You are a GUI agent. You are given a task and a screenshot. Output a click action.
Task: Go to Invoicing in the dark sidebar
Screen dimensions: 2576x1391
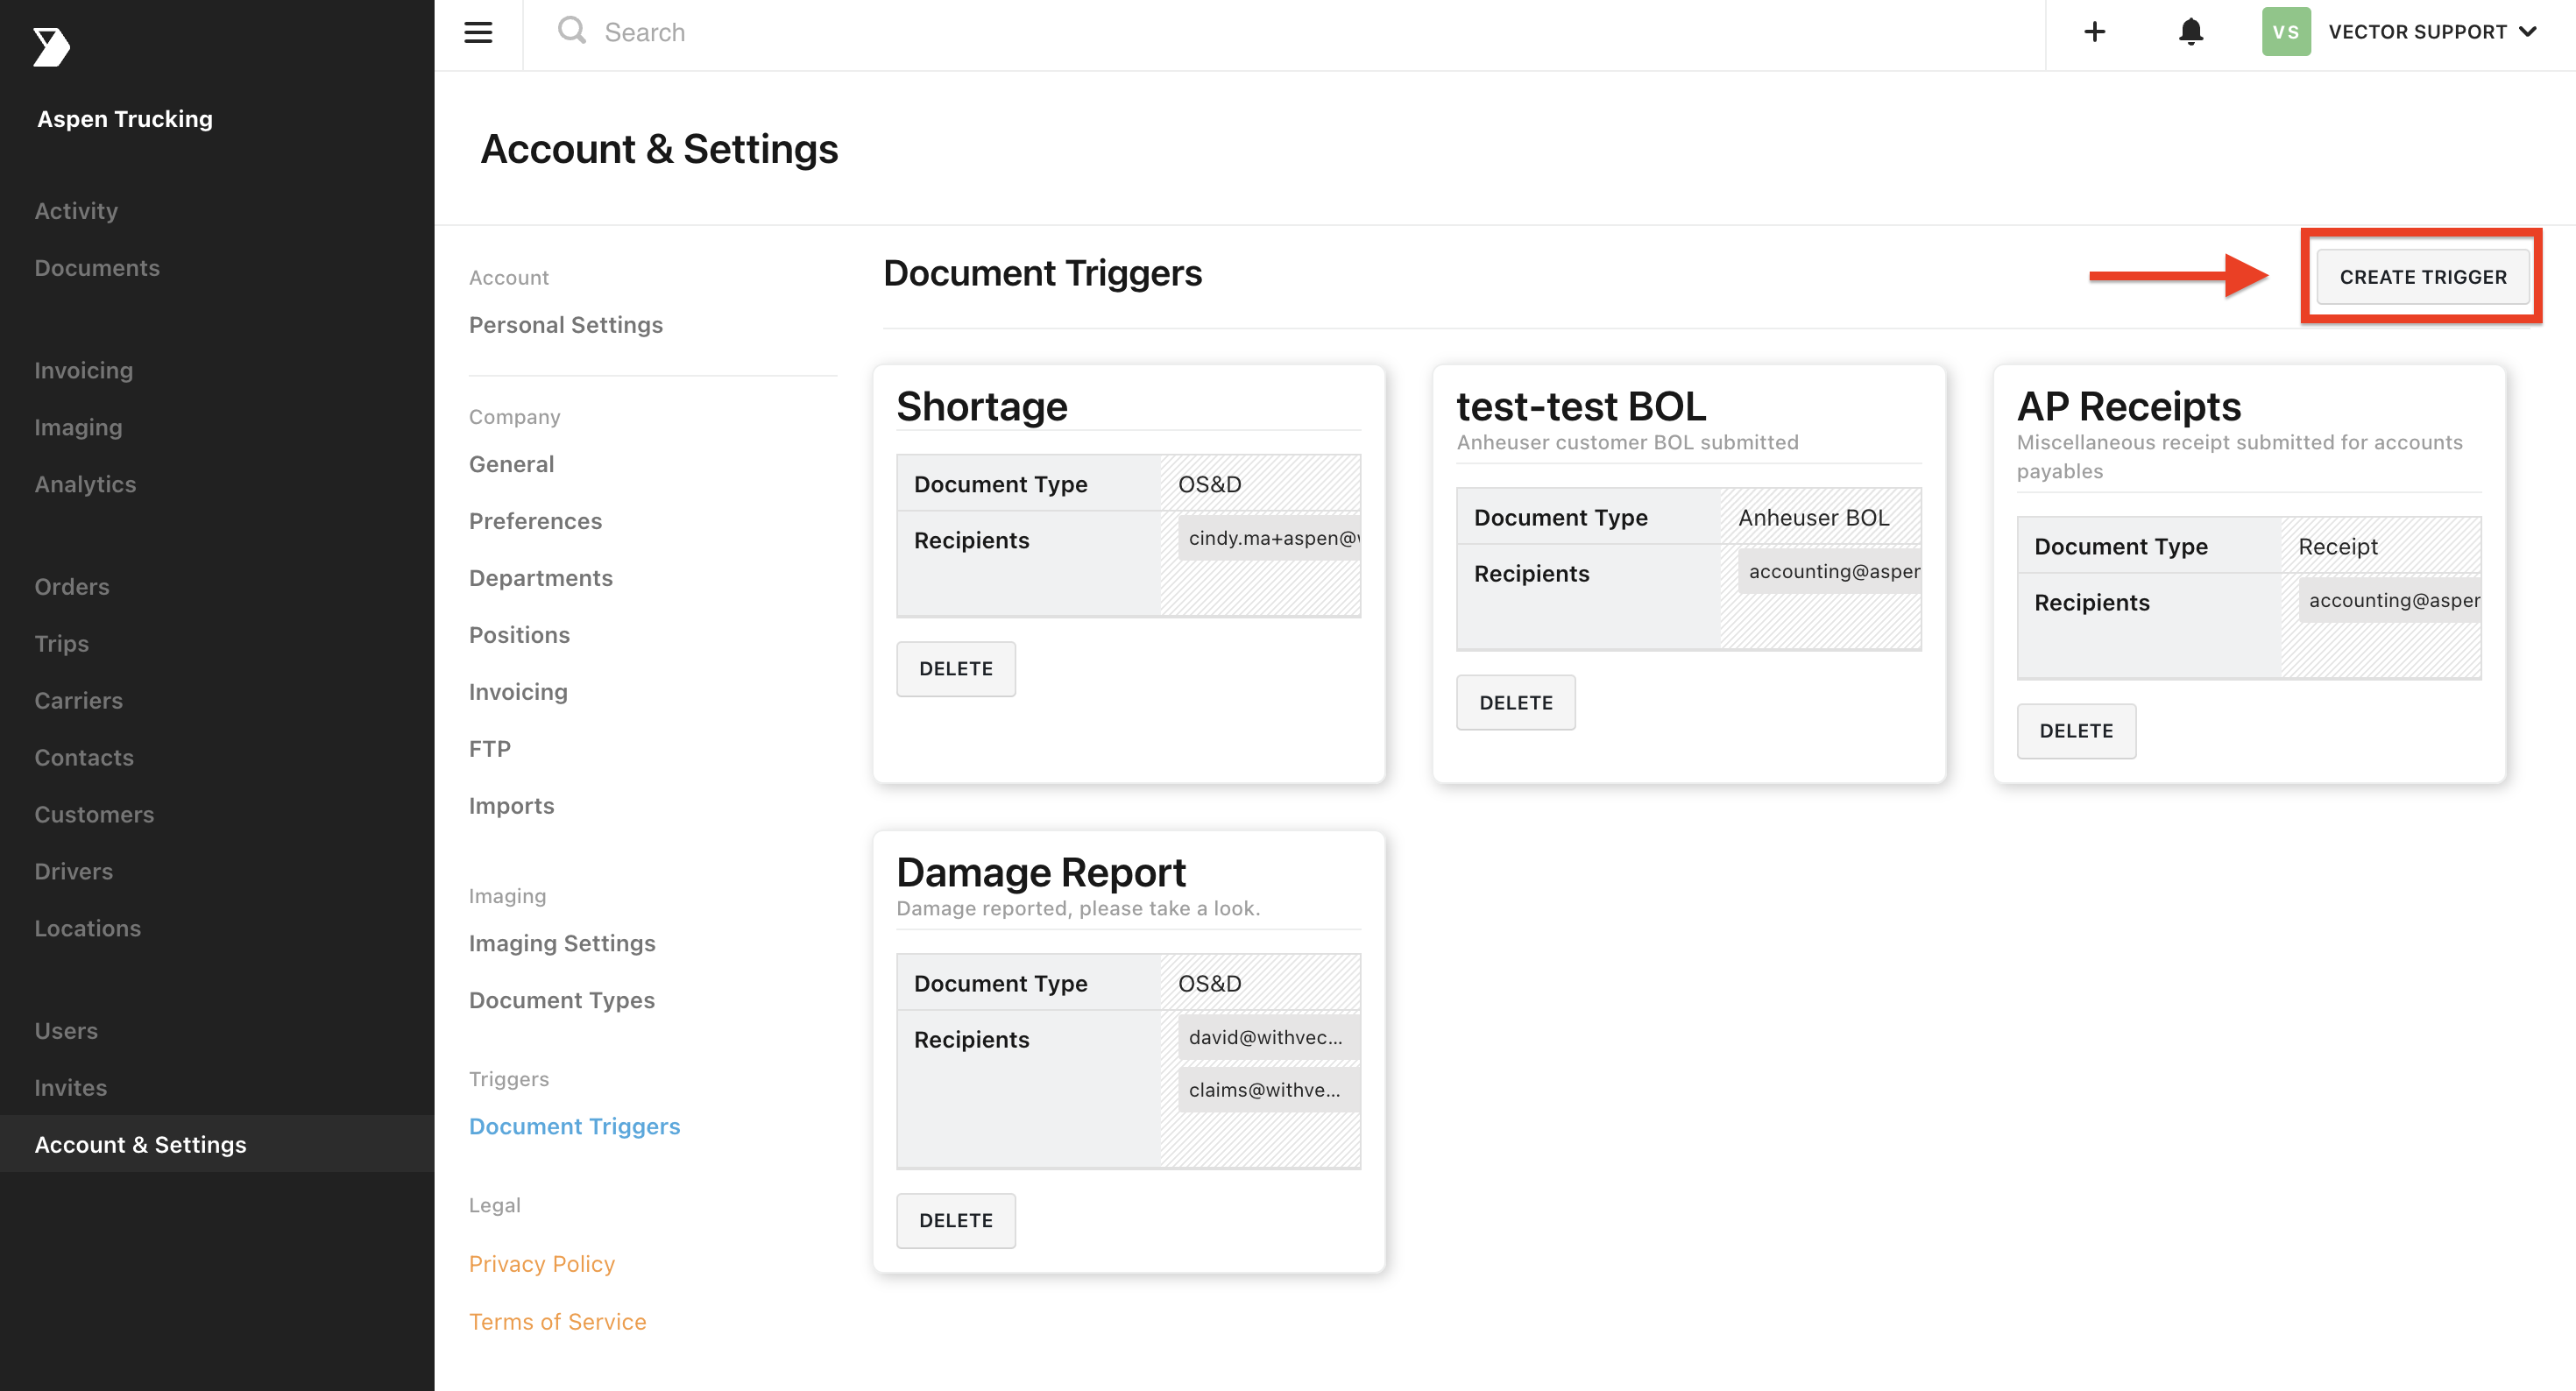(x=83, y=370)
